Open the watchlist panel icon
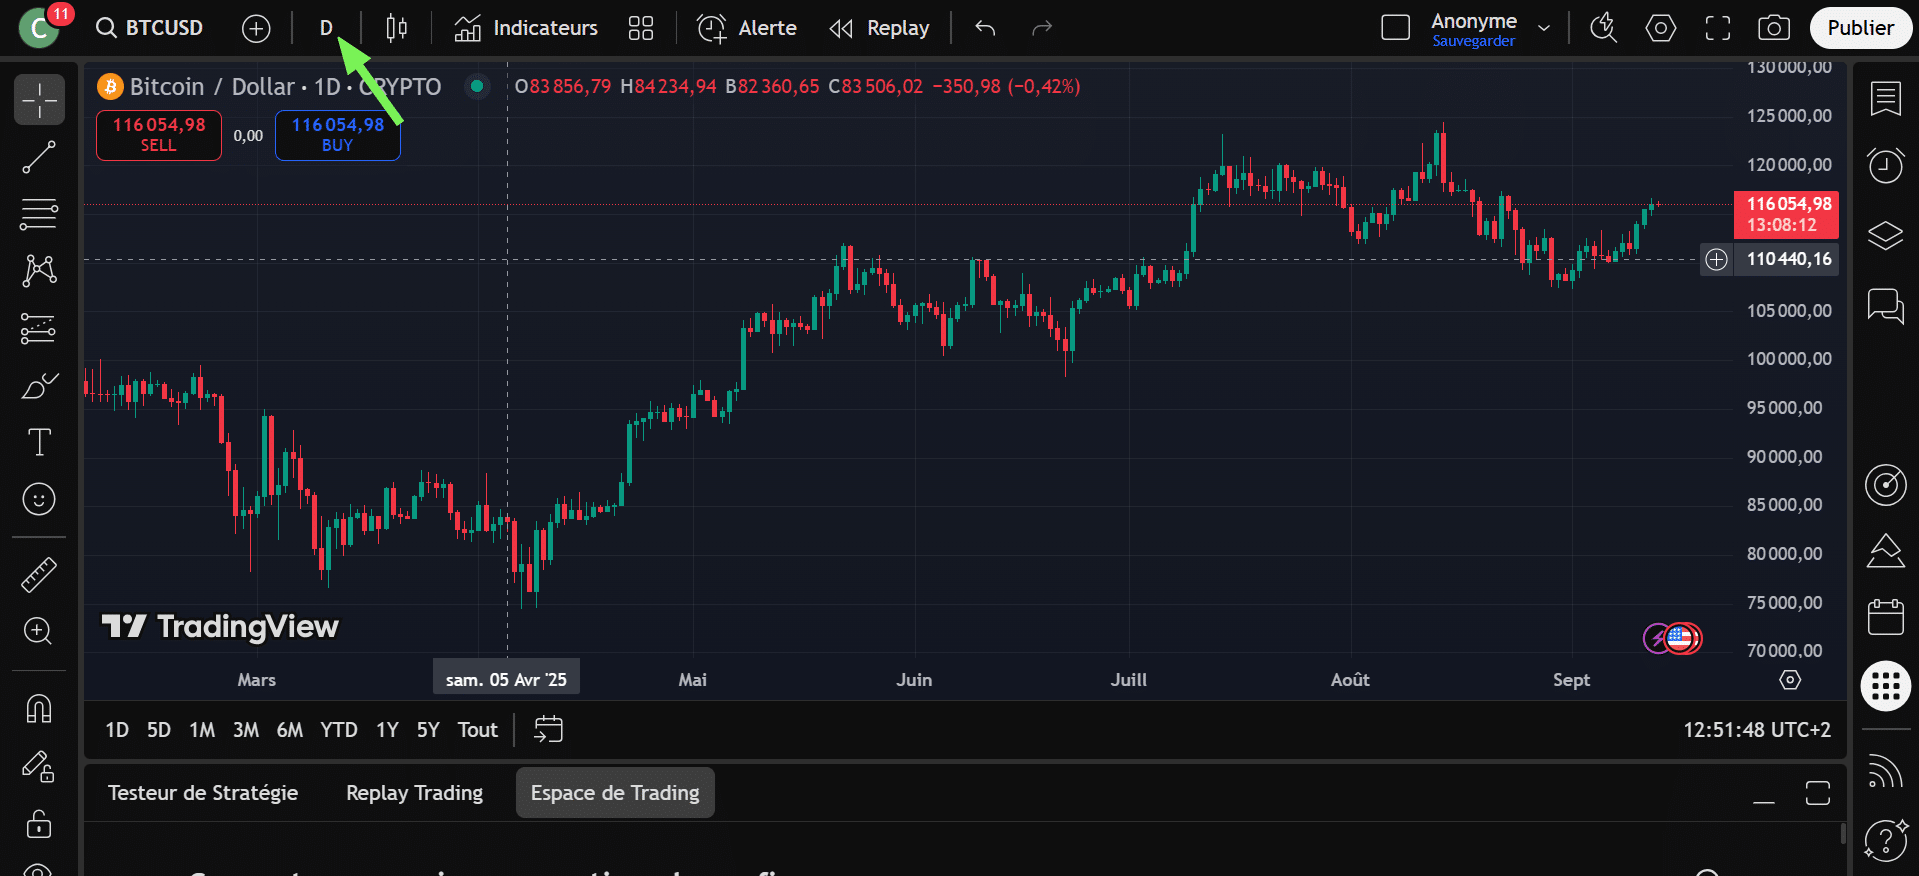Screen dimensions: 1919x876 point(1885,98)
